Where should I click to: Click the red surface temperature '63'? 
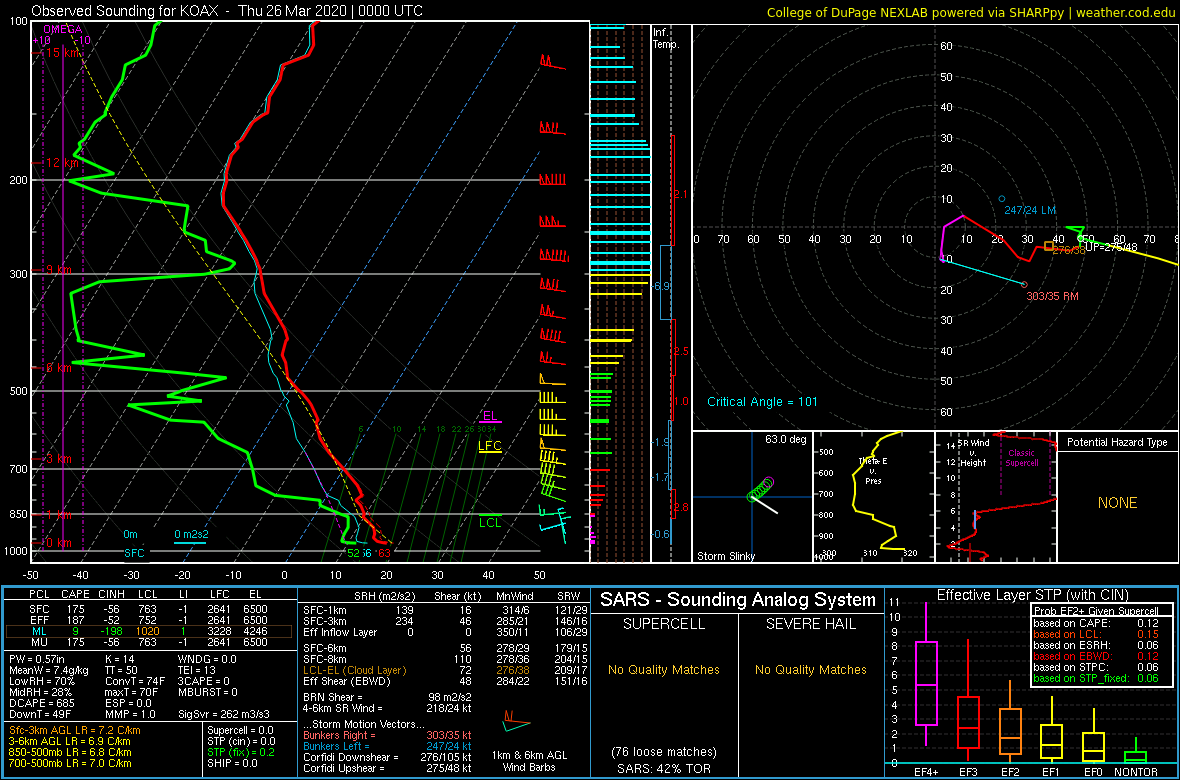coord(384,553)
